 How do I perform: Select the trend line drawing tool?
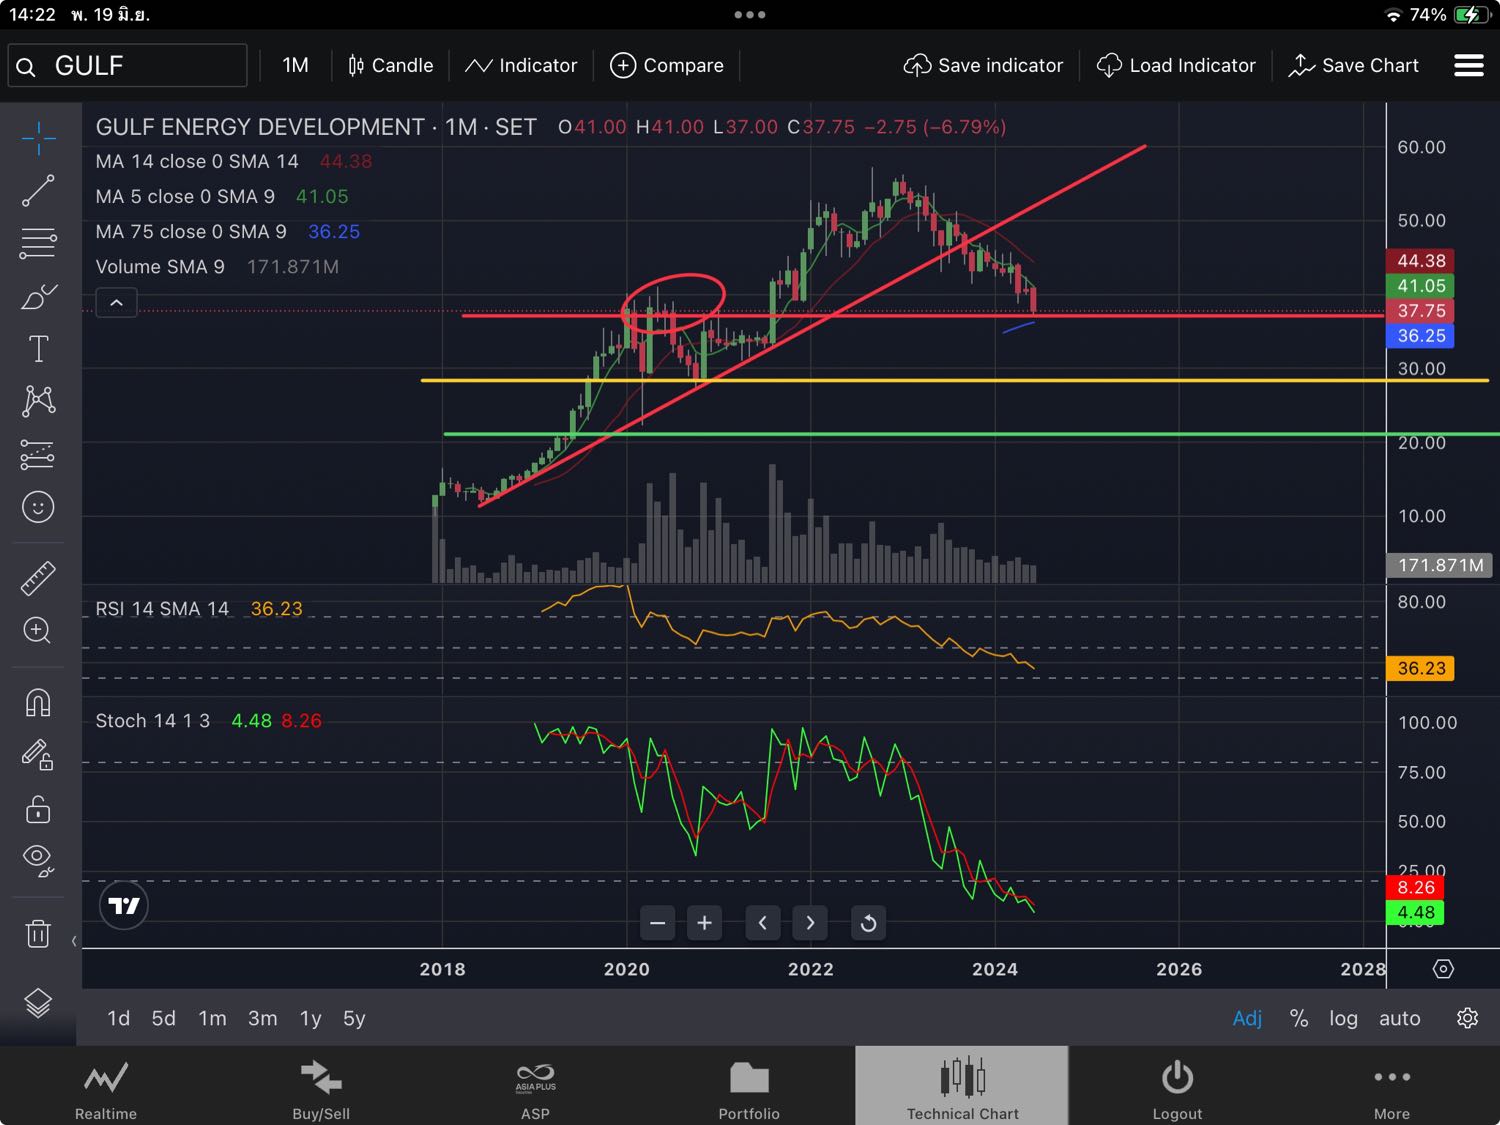(x=38, y=191)
